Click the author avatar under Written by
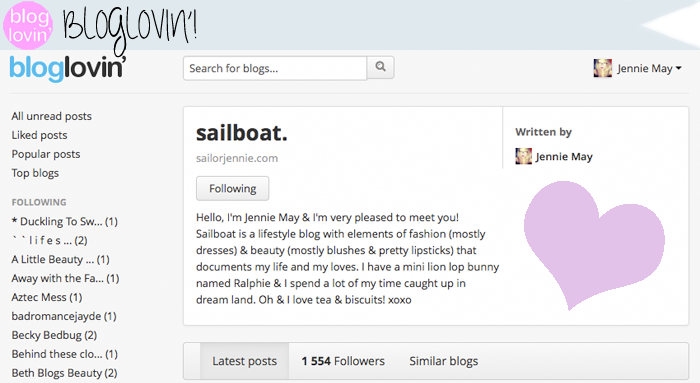The image size is (700, 383). coord(524,157)
